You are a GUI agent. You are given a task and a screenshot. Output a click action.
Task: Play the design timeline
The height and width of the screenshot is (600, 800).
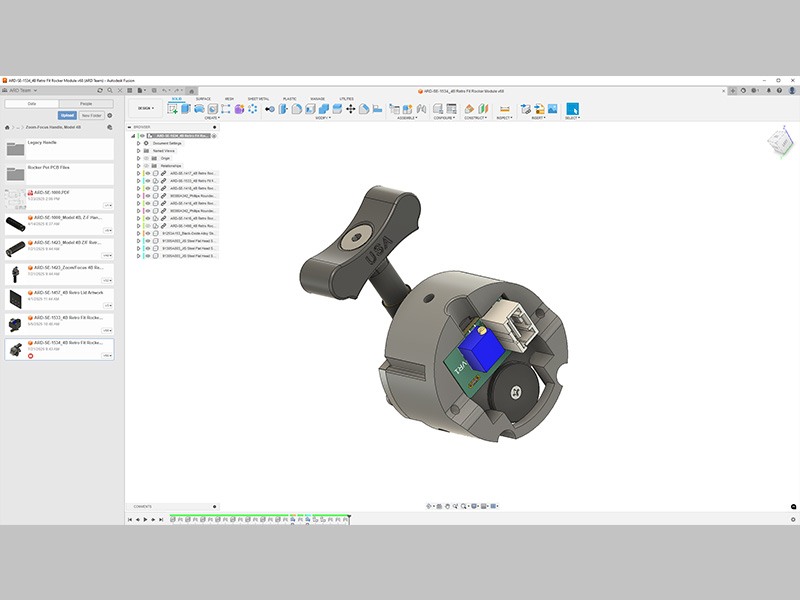(x=145, y=519)
